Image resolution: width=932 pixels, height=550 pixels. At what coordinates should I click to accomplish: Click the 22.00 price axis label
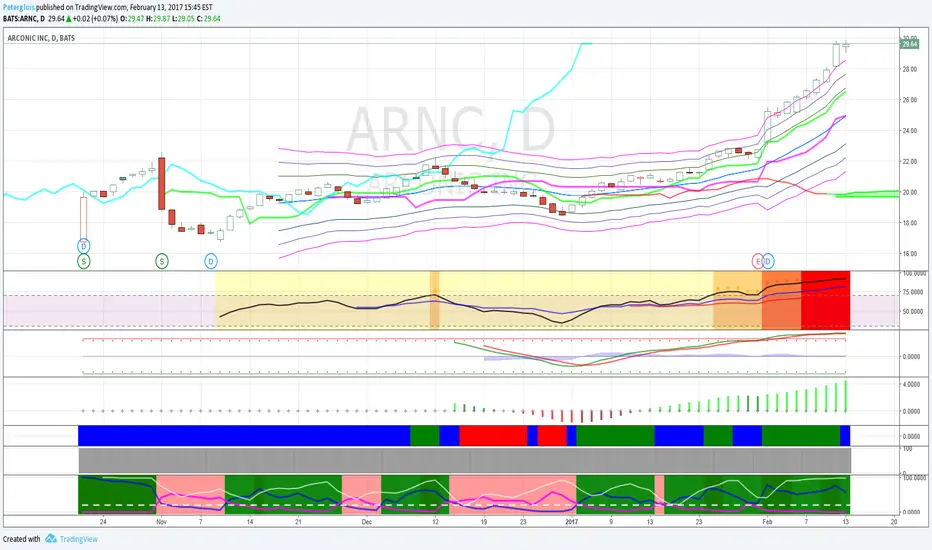(909, 162)
